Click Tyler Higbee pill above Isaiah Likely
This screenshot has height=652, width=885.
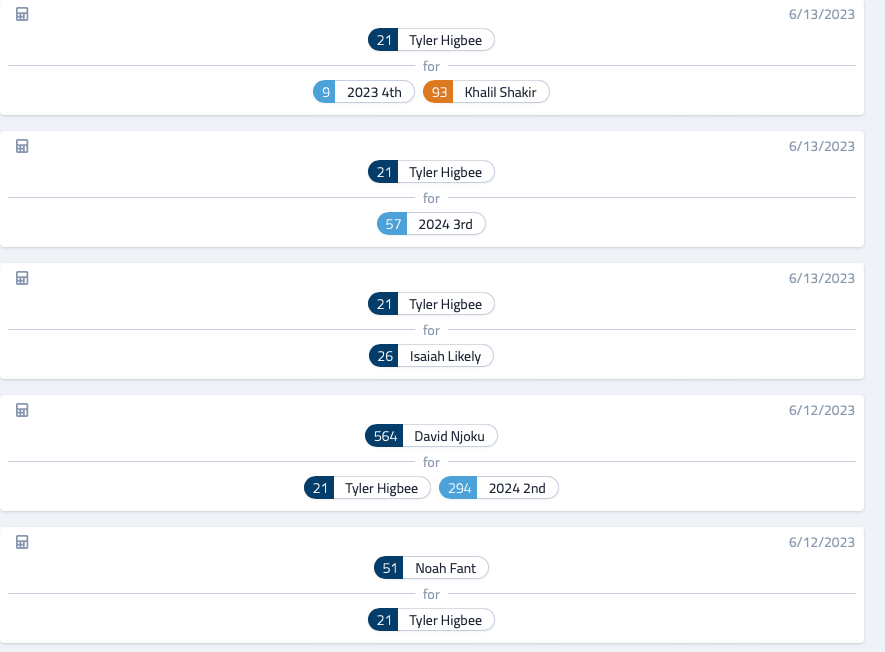pyautogui.click(x=431, y=304)
